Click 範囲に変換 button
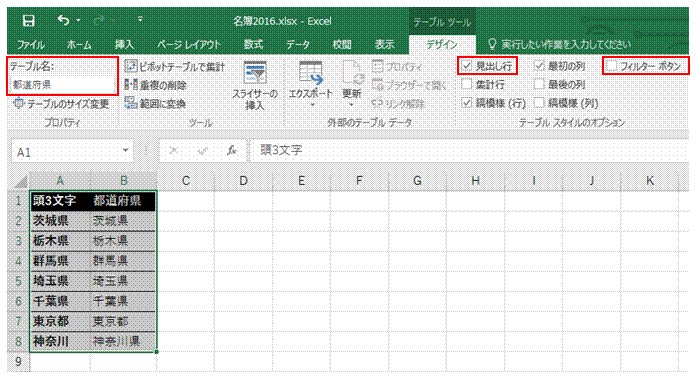 (155, 104)
